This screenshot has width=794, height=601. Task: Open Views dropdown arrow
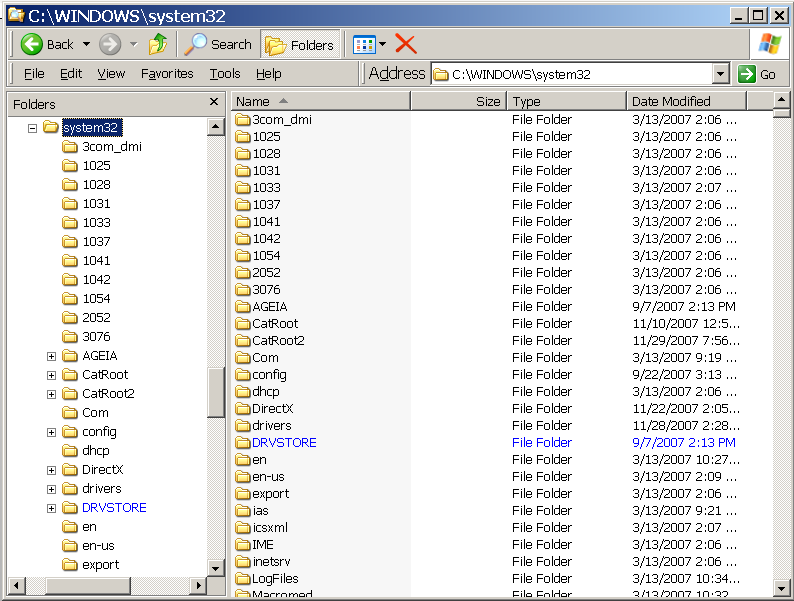(383, 45)
